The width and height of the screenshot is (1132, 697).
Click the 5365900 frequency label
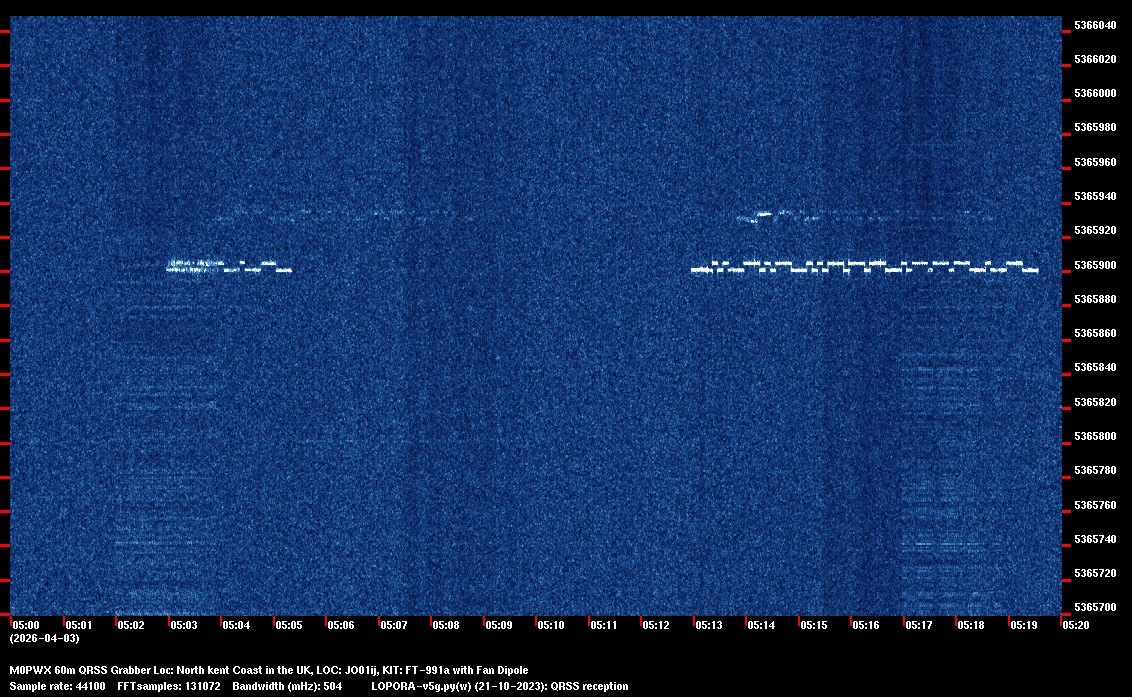[x=1094, y=265]
